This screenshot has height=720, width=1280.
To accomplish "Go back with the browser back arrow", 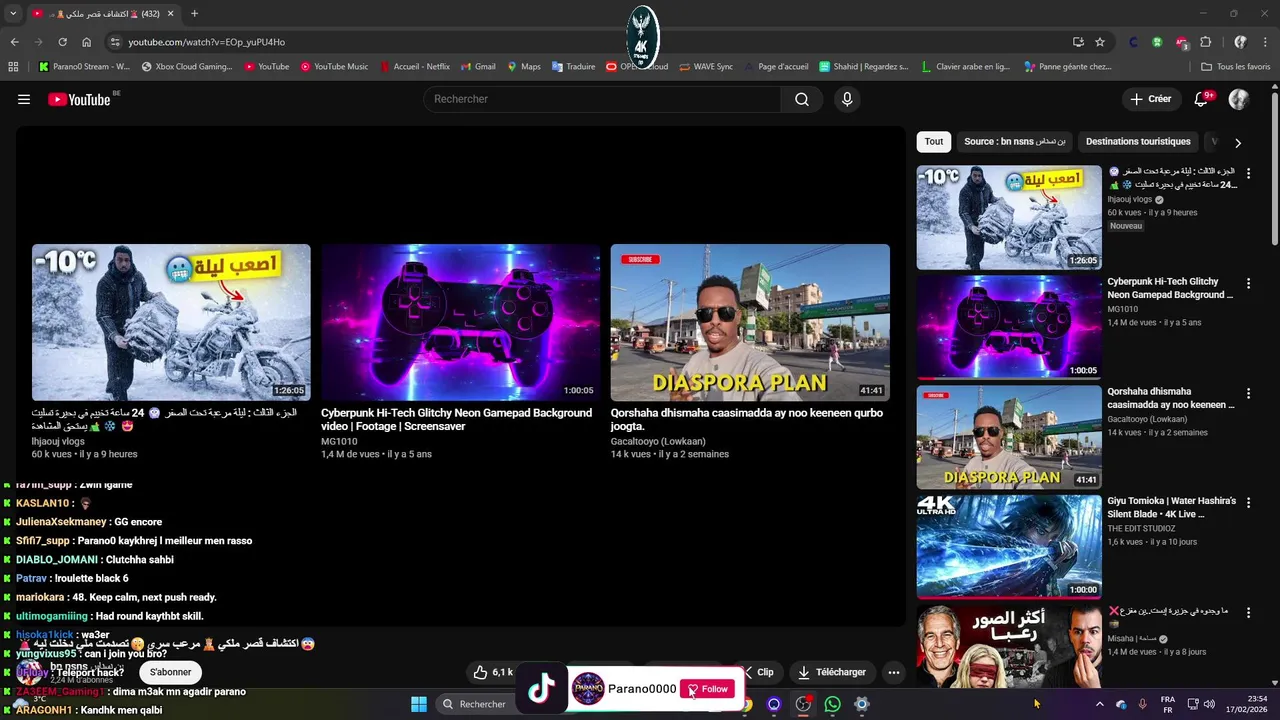I will click(14, 42).
